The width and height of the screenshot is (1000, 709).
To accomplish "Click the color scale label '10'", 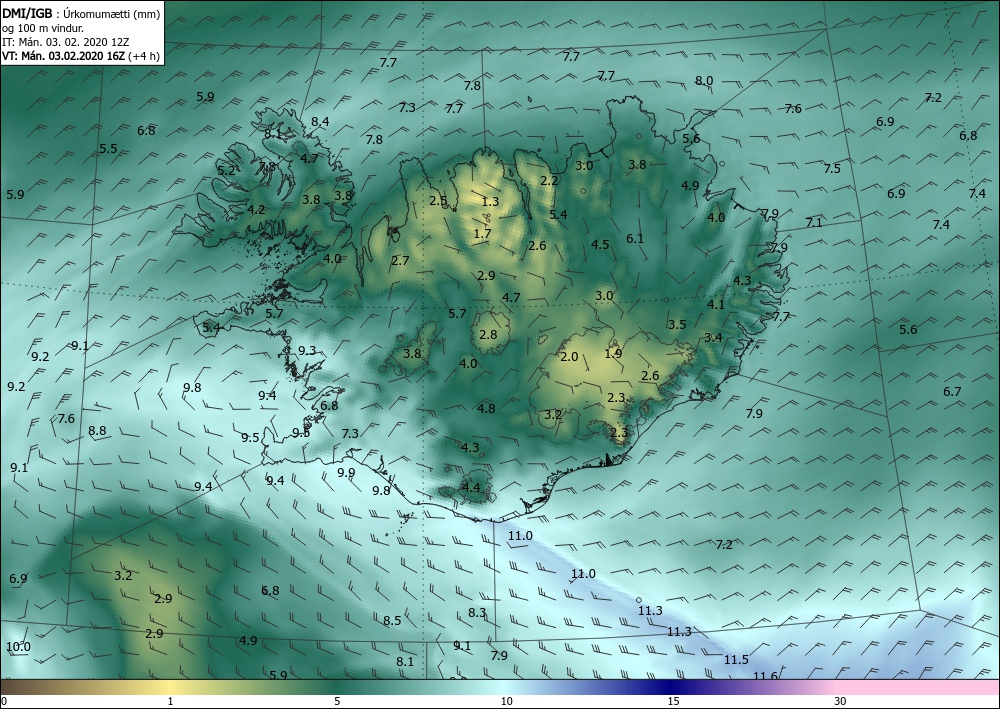I will (x=506, y=701).
